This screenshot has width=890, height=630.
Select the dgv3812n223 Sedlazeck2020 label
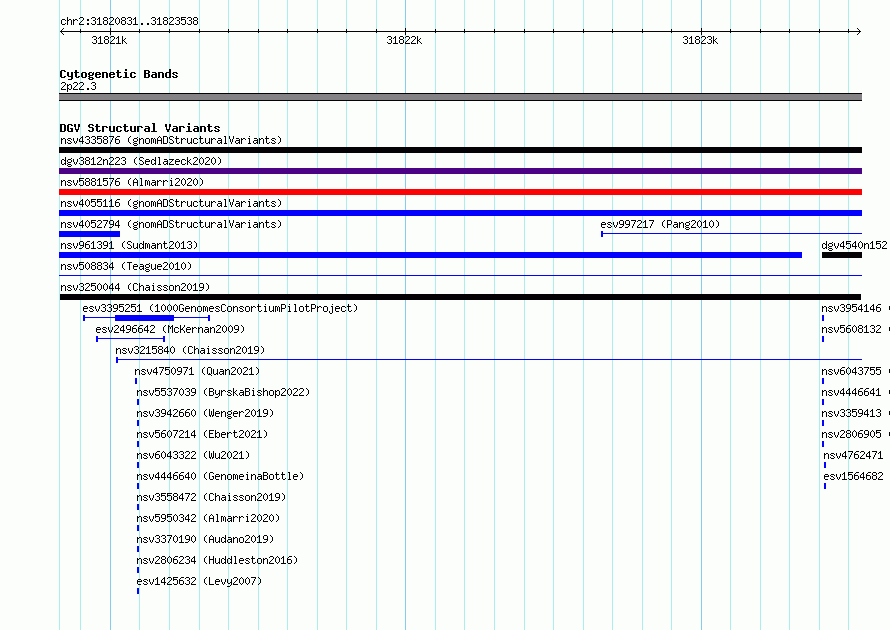pos(141,161)
